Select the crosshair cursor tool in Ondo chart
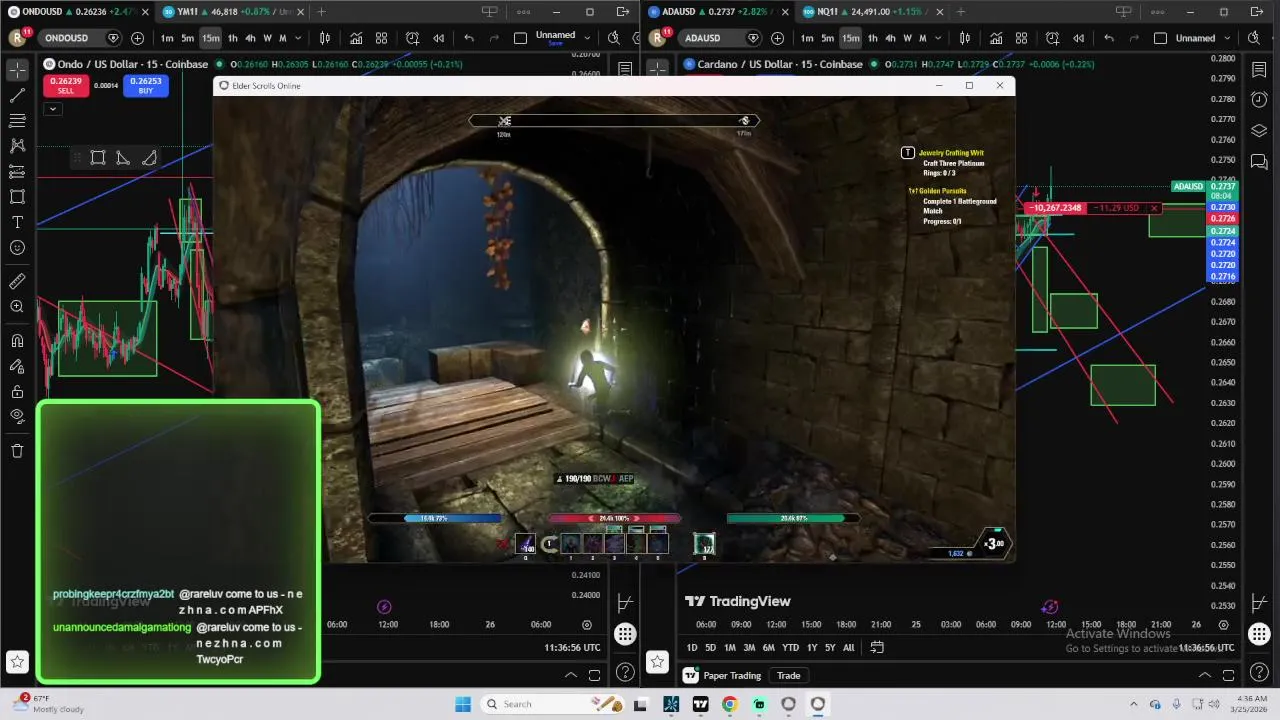This screenshot has width=1280, height=720. point(17,70)
